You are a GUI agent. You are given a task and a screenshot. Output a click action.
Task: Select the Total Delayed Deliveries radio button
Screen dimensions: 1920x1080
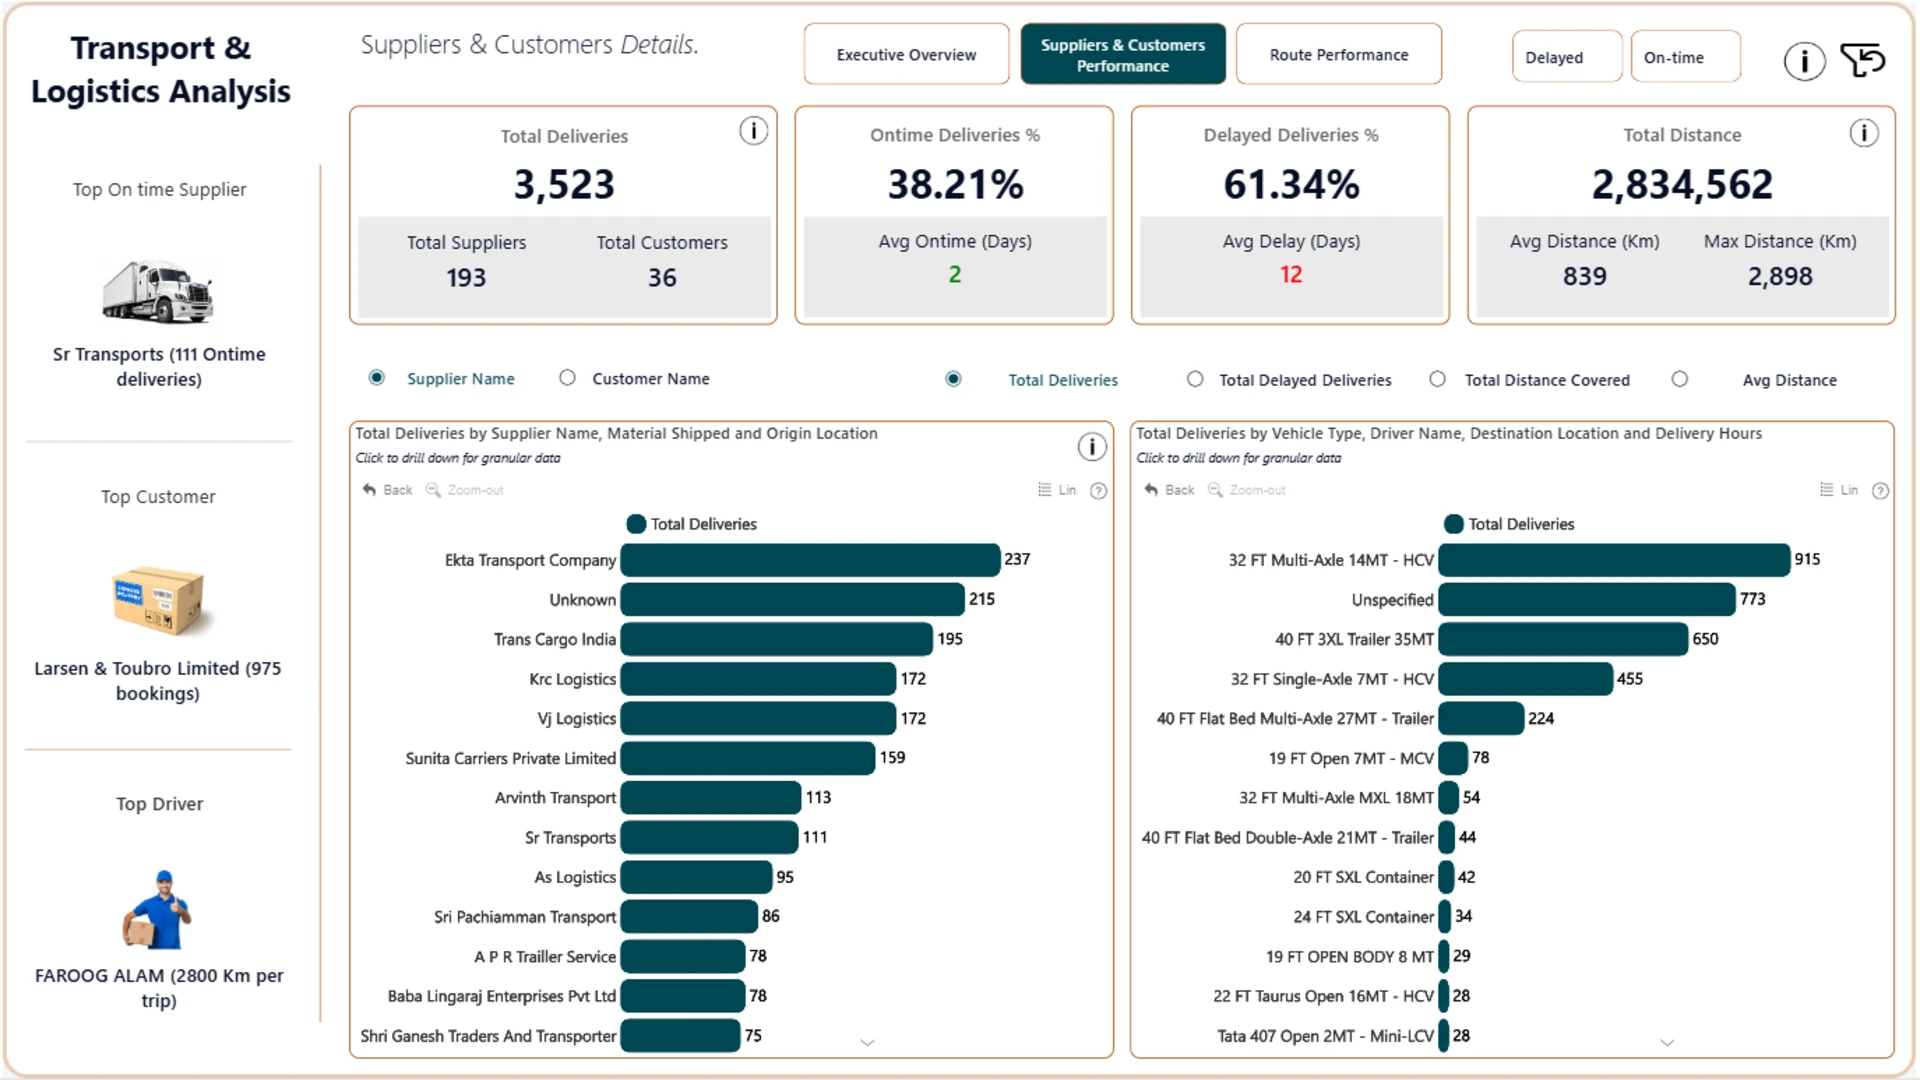tap(1195, 379)
